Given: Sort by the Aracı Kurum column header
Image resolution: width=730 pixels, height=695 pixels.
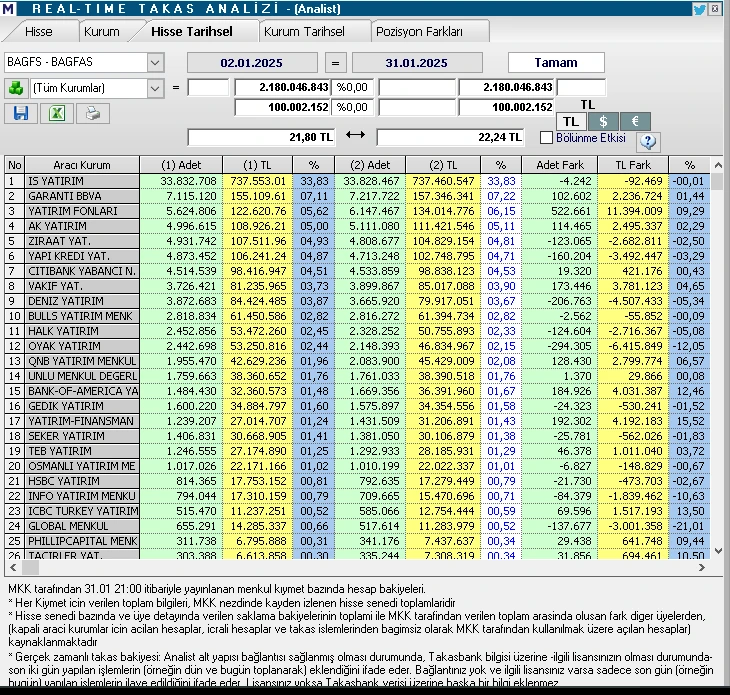Looking at the screenshot, I should pyautogui.click(x=82, y=165).
